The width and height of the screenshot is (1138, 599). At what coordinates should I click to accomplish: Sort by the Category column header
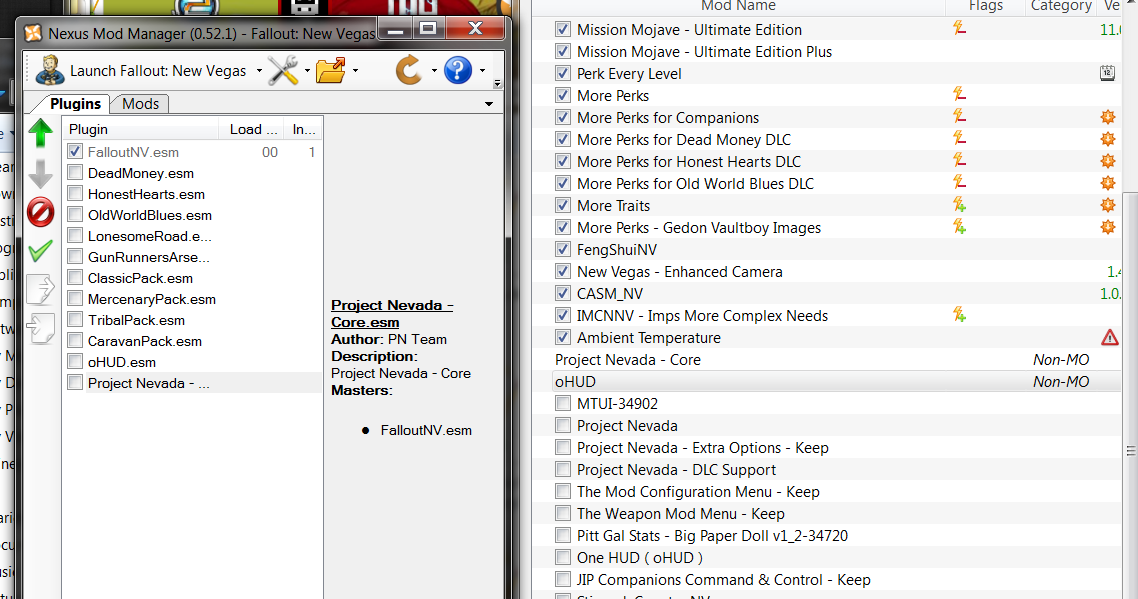click(x=1061, y=7)
